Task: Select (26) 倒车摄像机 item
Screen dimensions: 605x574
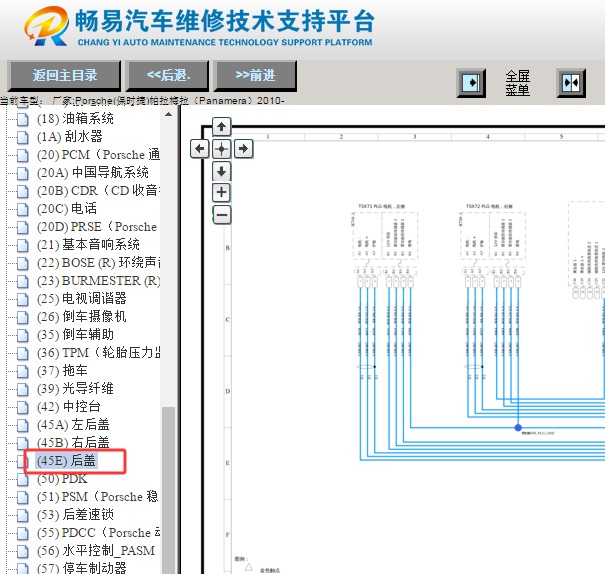Action: 82,317
